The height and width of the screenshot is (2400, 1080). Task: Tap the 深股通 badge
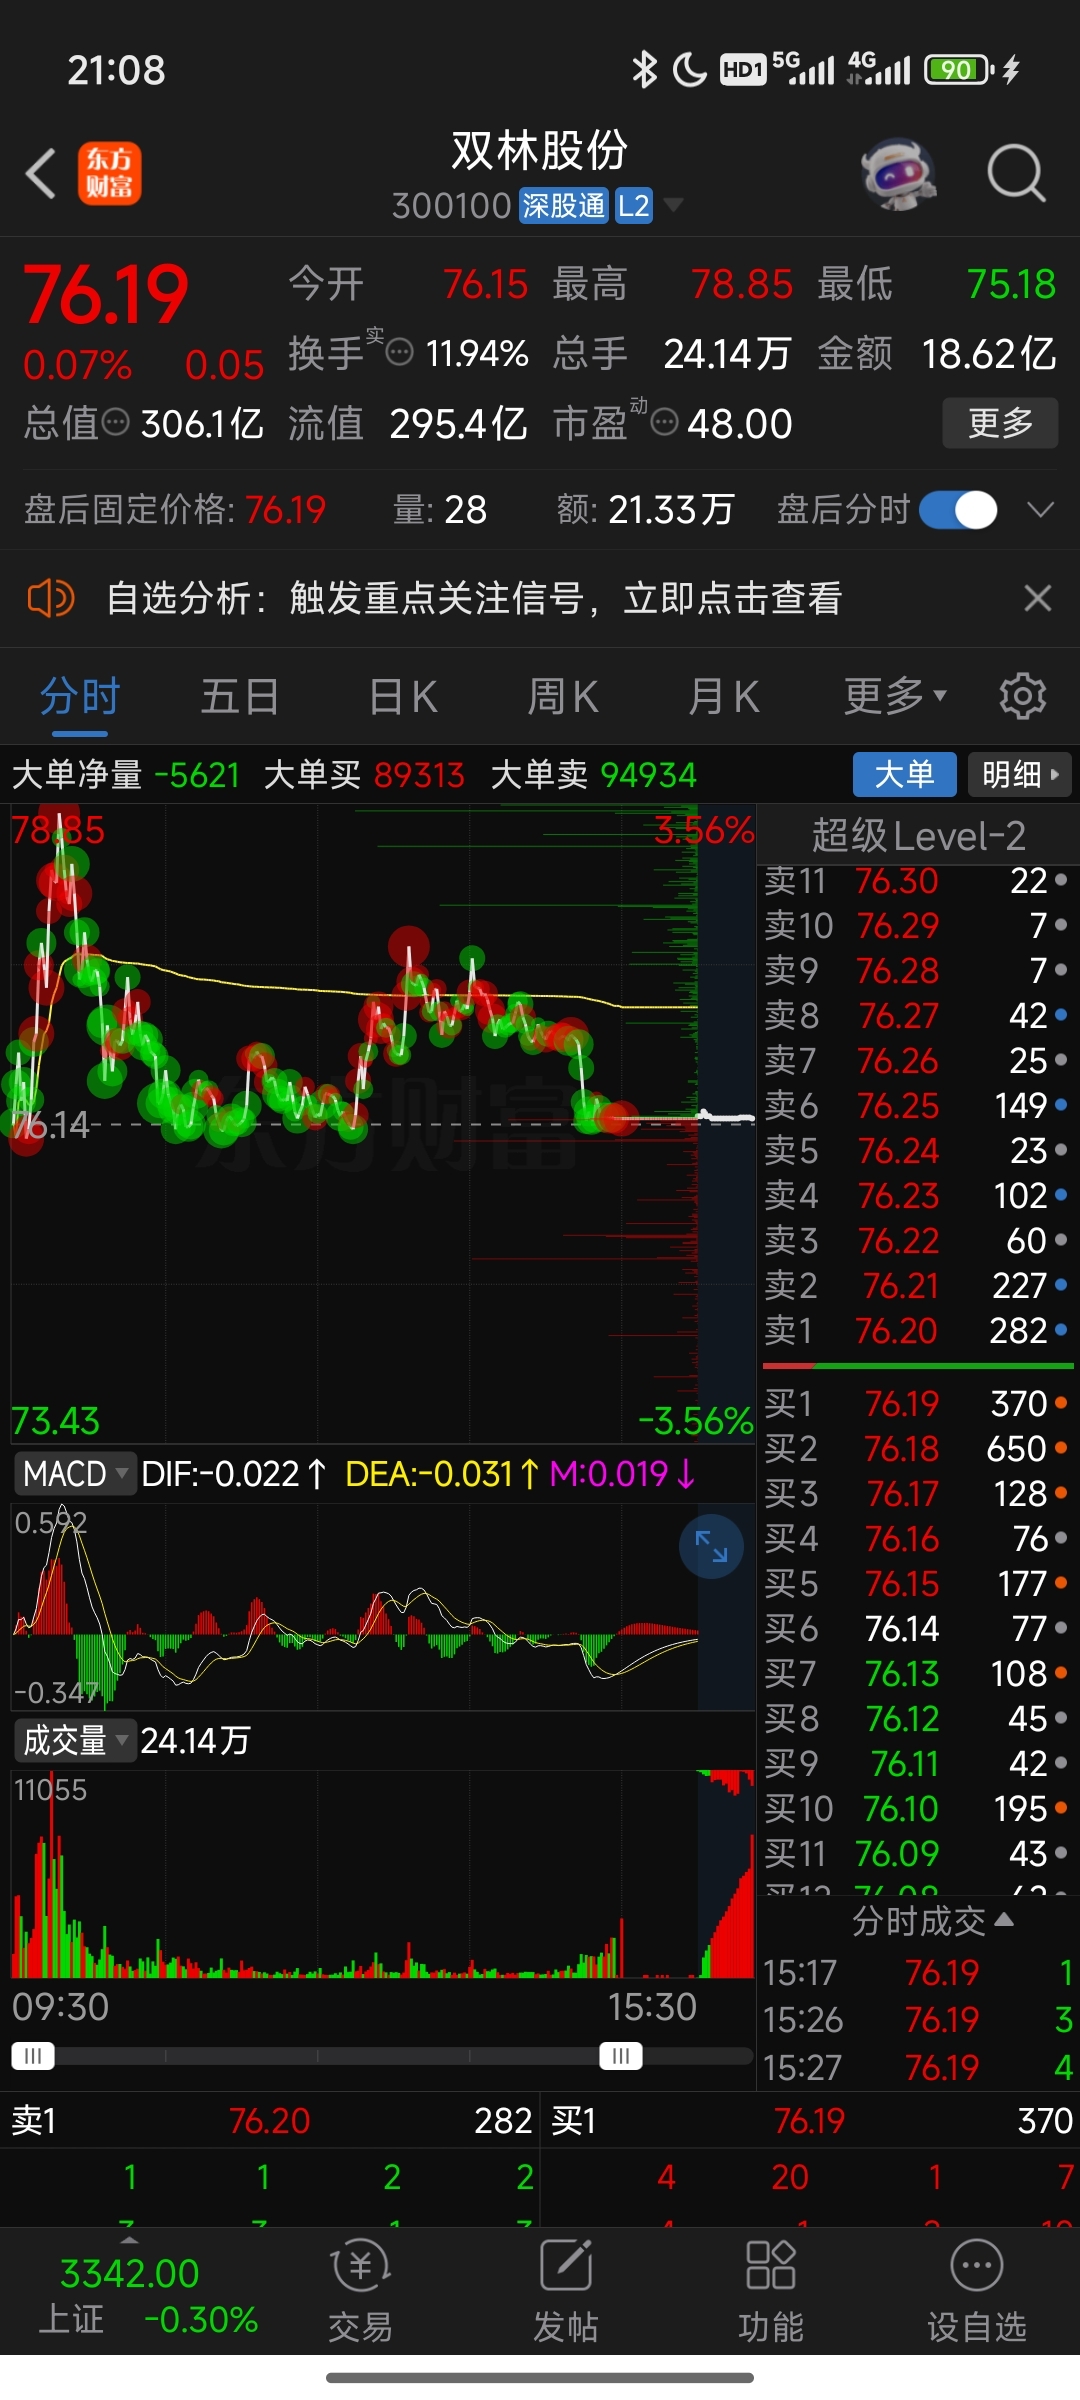point(563,205)
